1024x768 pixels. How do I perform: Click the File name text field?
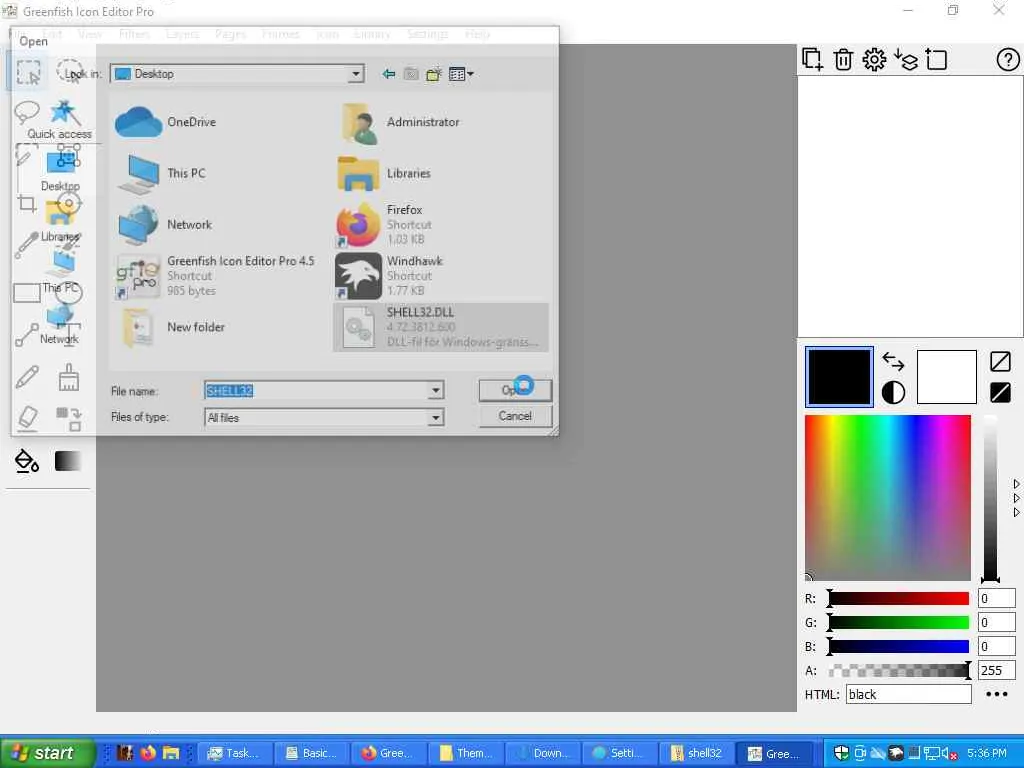[317, 391]
